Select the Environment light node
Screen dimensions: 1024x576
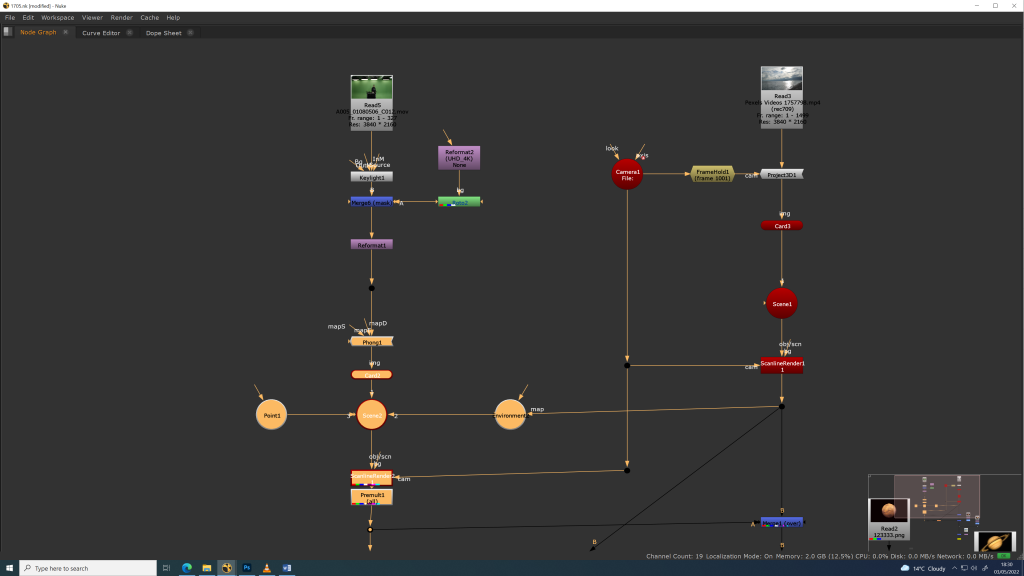pos(510,415)
